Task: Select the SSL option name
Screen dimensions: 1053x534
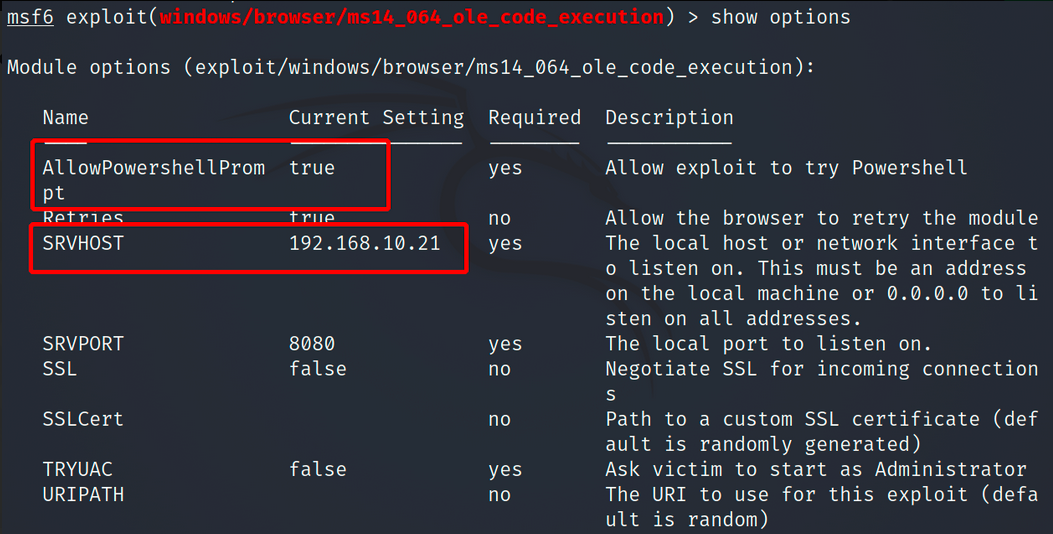Action: [x=60, y=369]
